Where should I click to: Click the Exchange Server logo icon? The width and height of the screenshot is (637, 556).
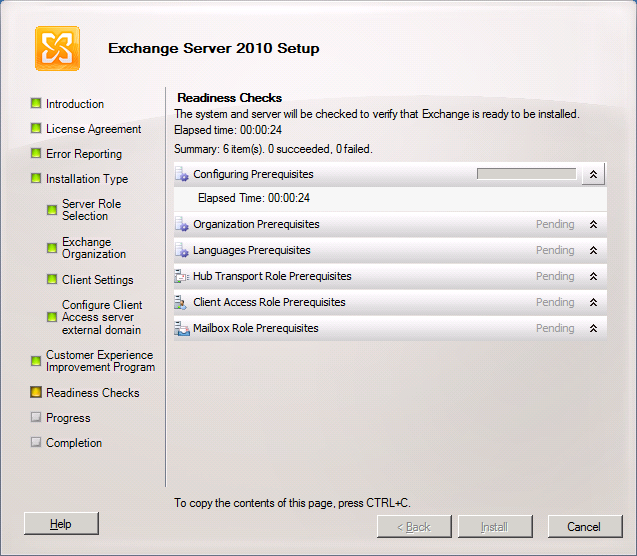point(57,48)
